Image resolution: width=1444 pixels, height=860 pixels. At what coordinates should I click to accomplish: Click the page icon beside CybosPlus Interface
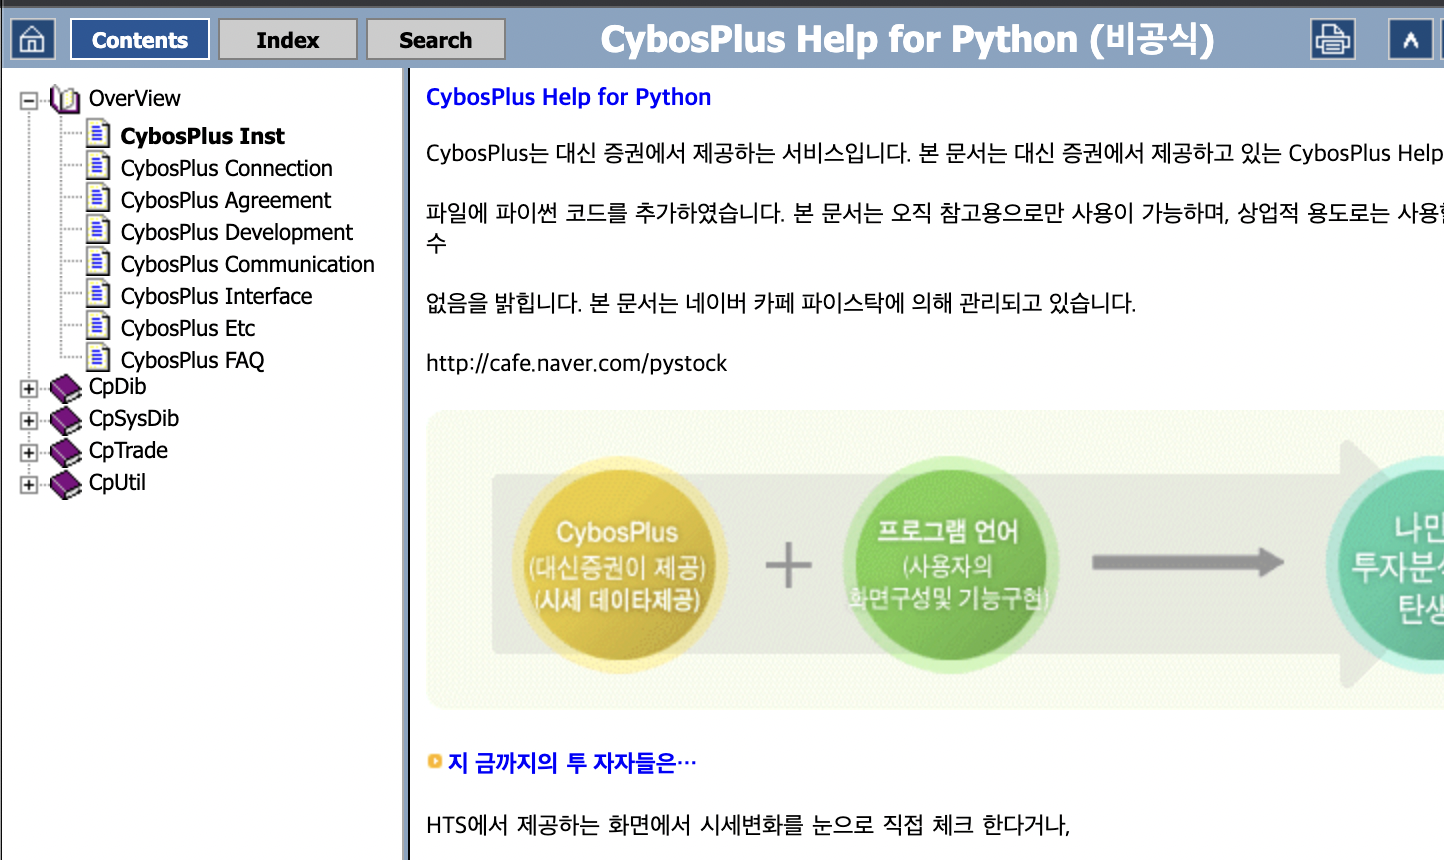99,295
